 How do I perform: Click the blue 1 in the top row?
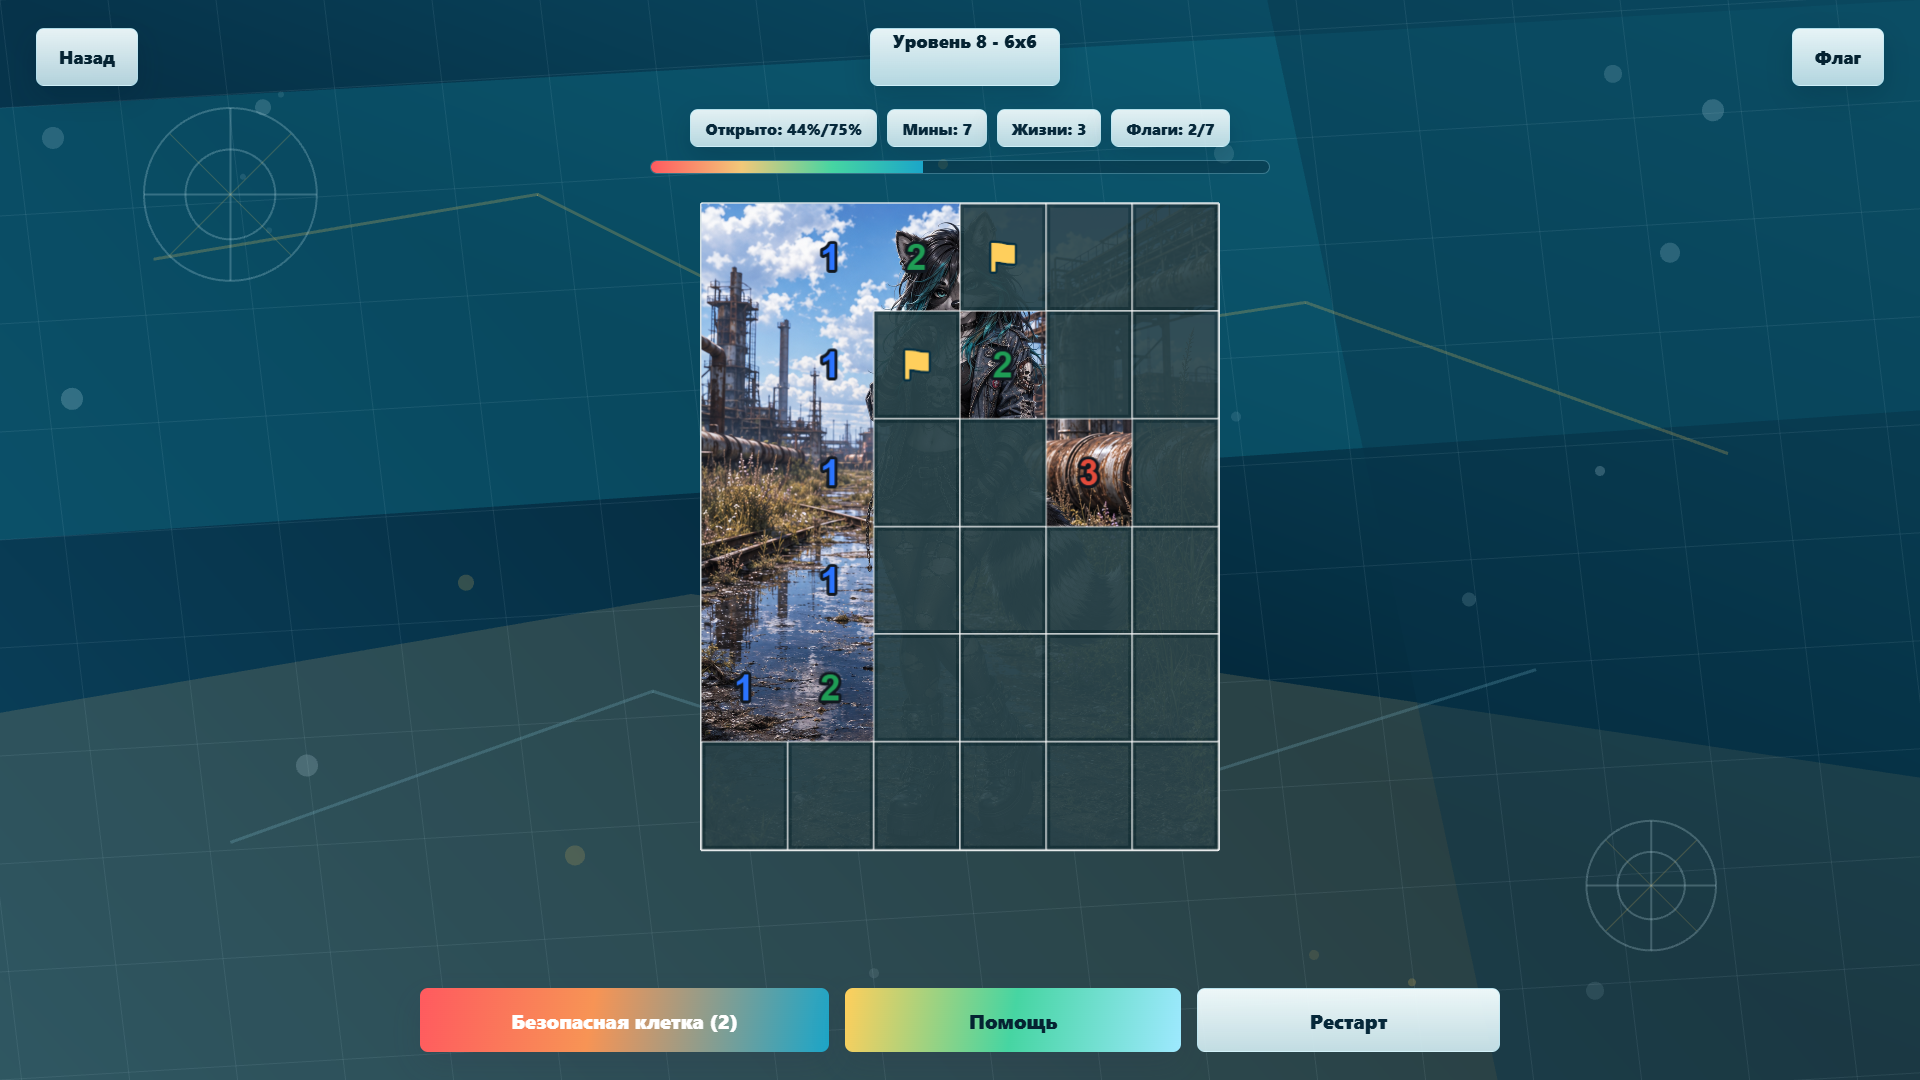pos(830,257)
